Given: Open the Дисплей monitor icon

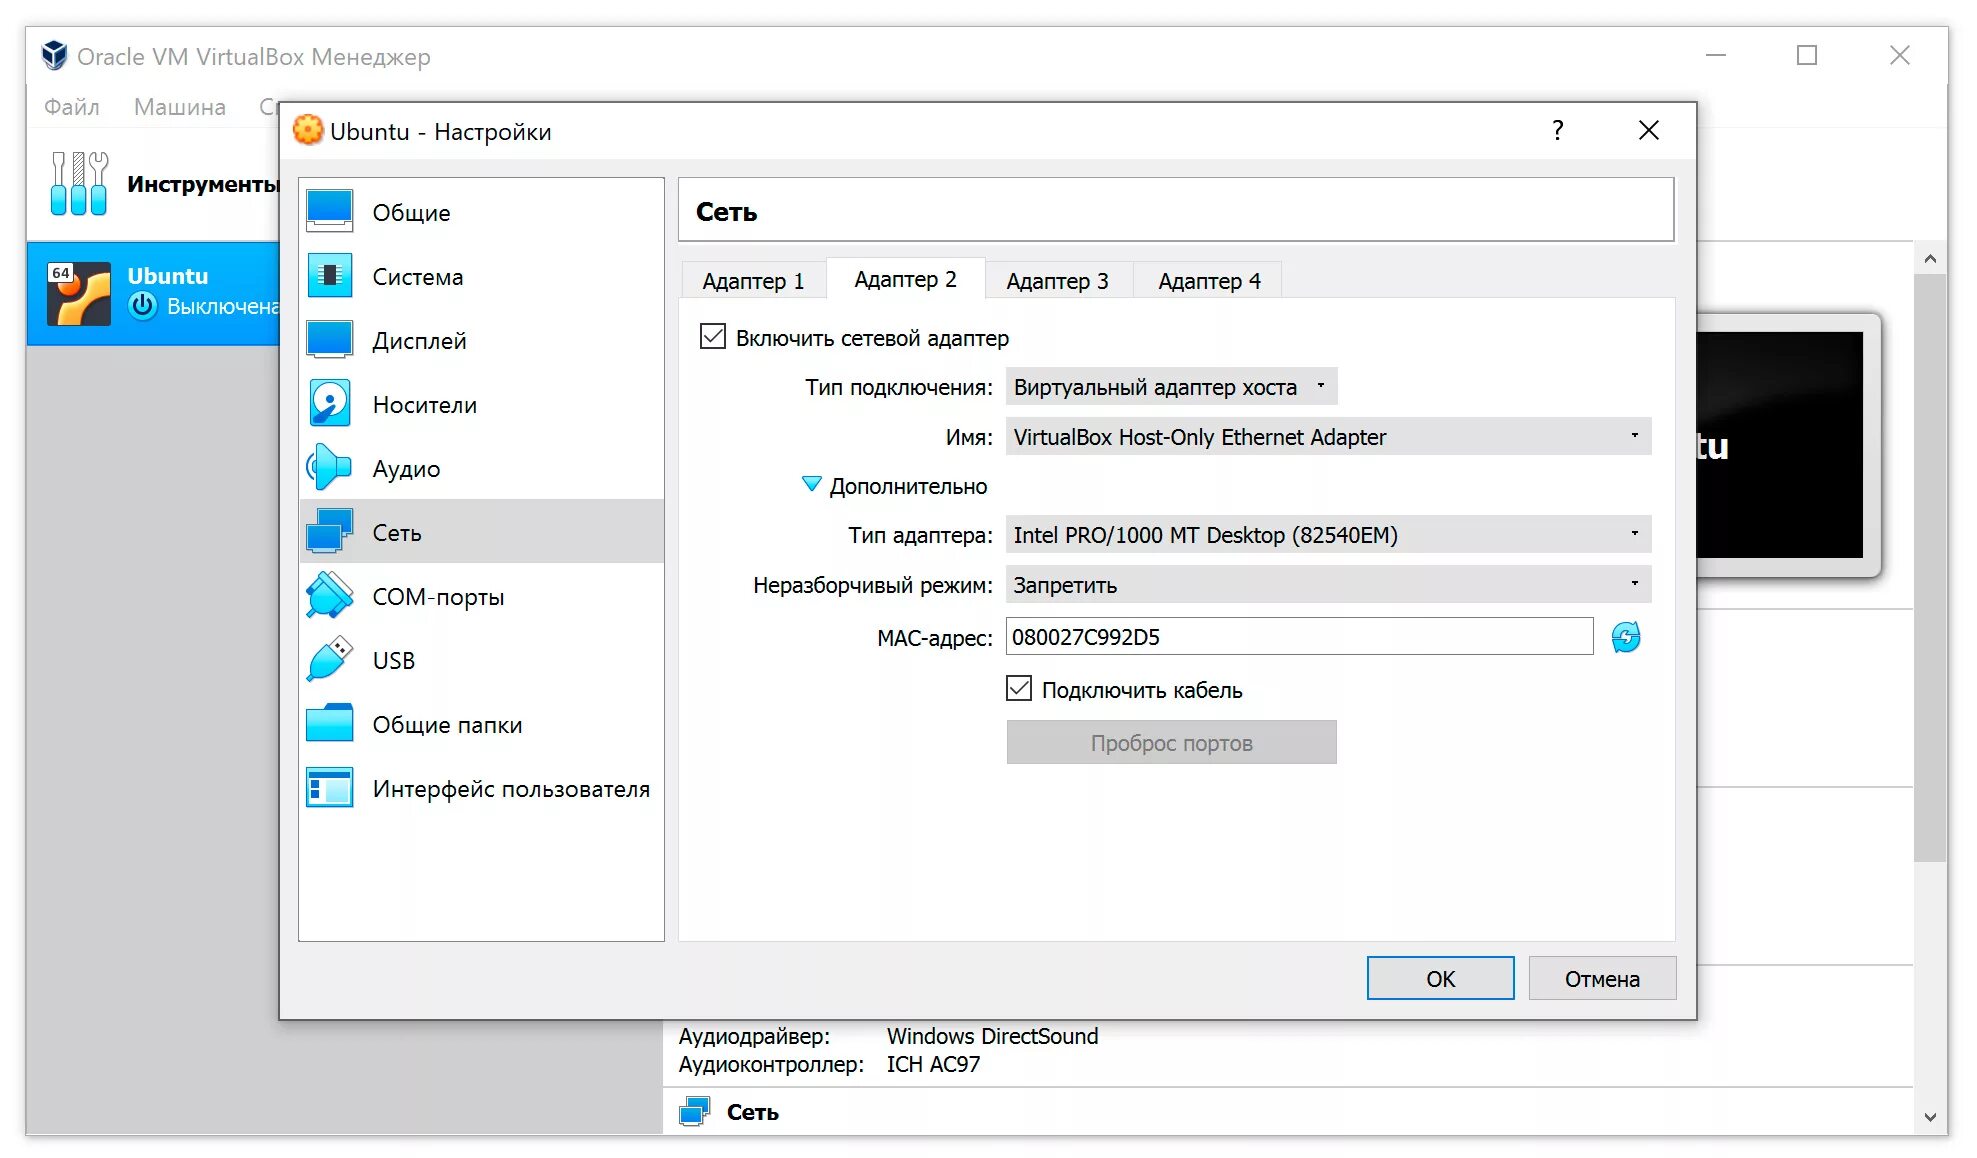Looking at the screenshot, I should click(329, 340).
